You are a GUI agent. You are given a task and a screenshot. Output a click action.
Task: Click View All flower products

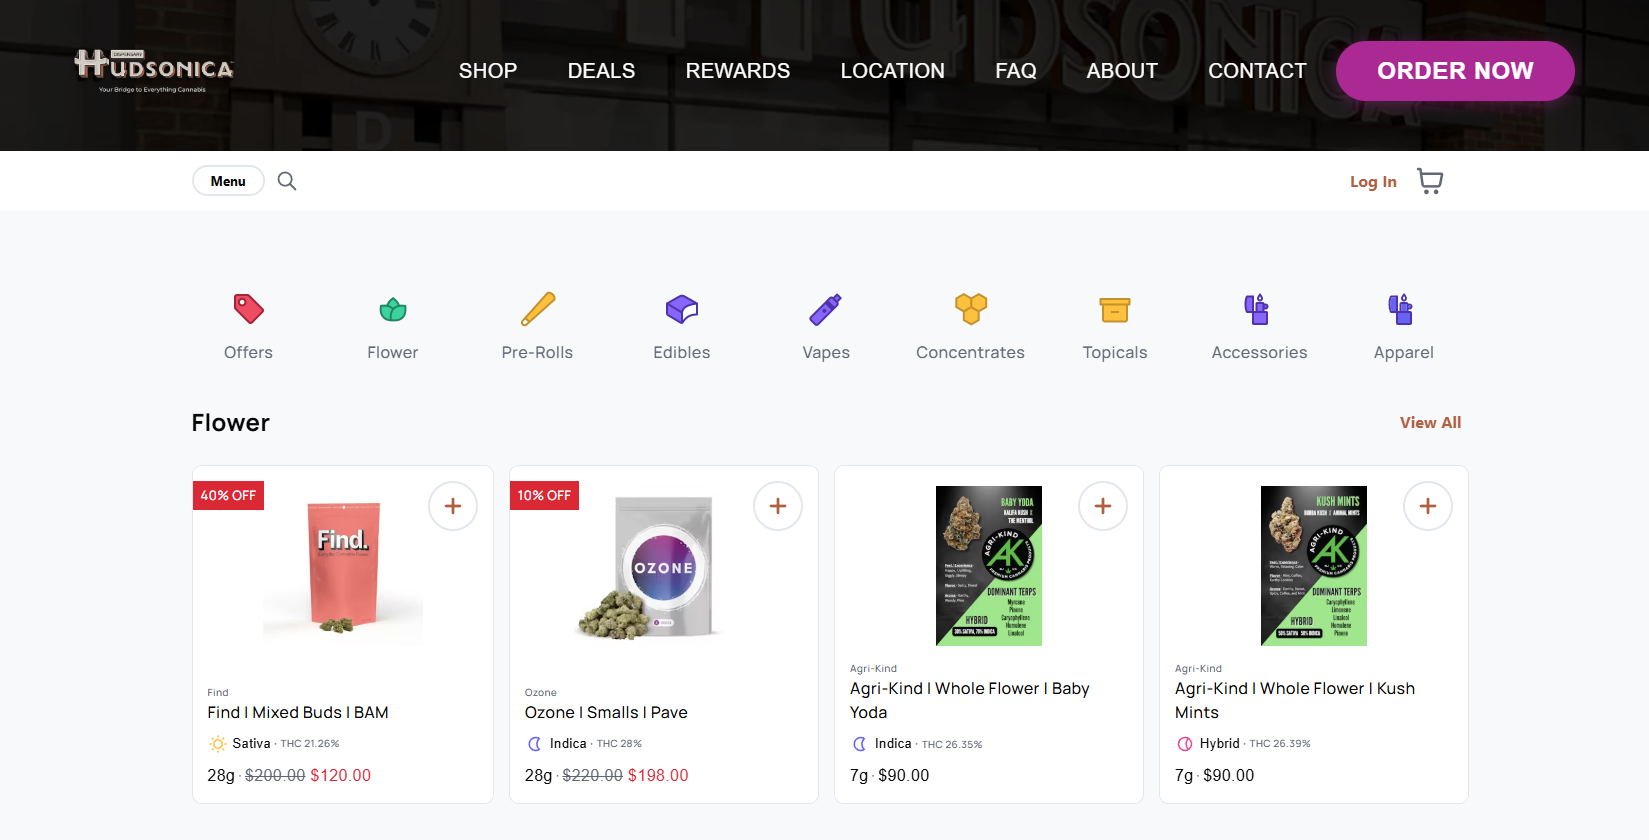tap(1430, 423)
